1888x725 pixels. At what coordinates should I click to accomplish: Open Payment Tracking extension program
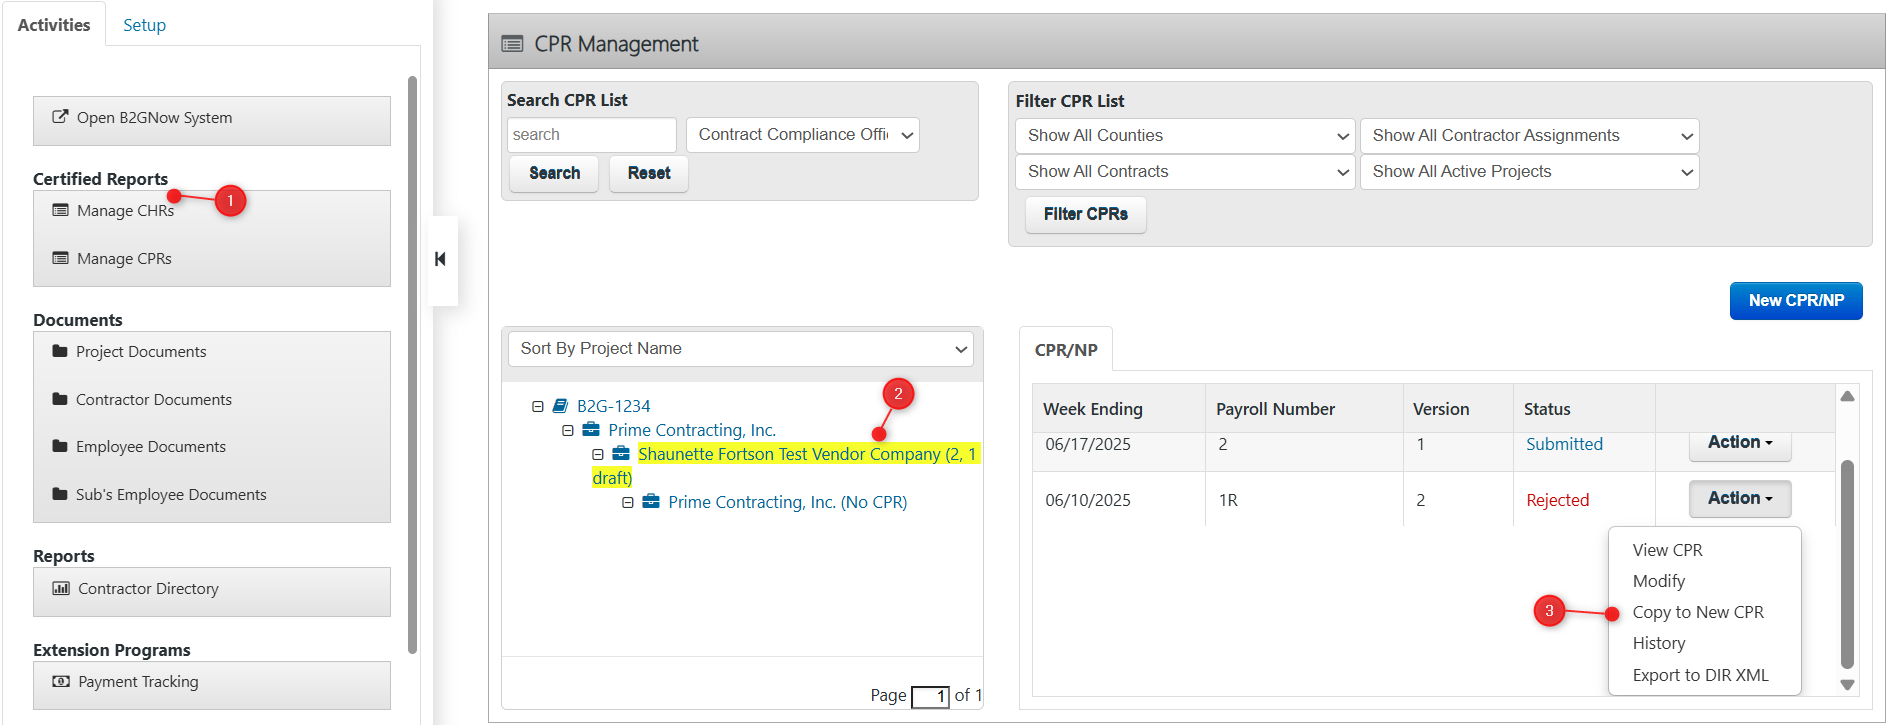[138, 681]
